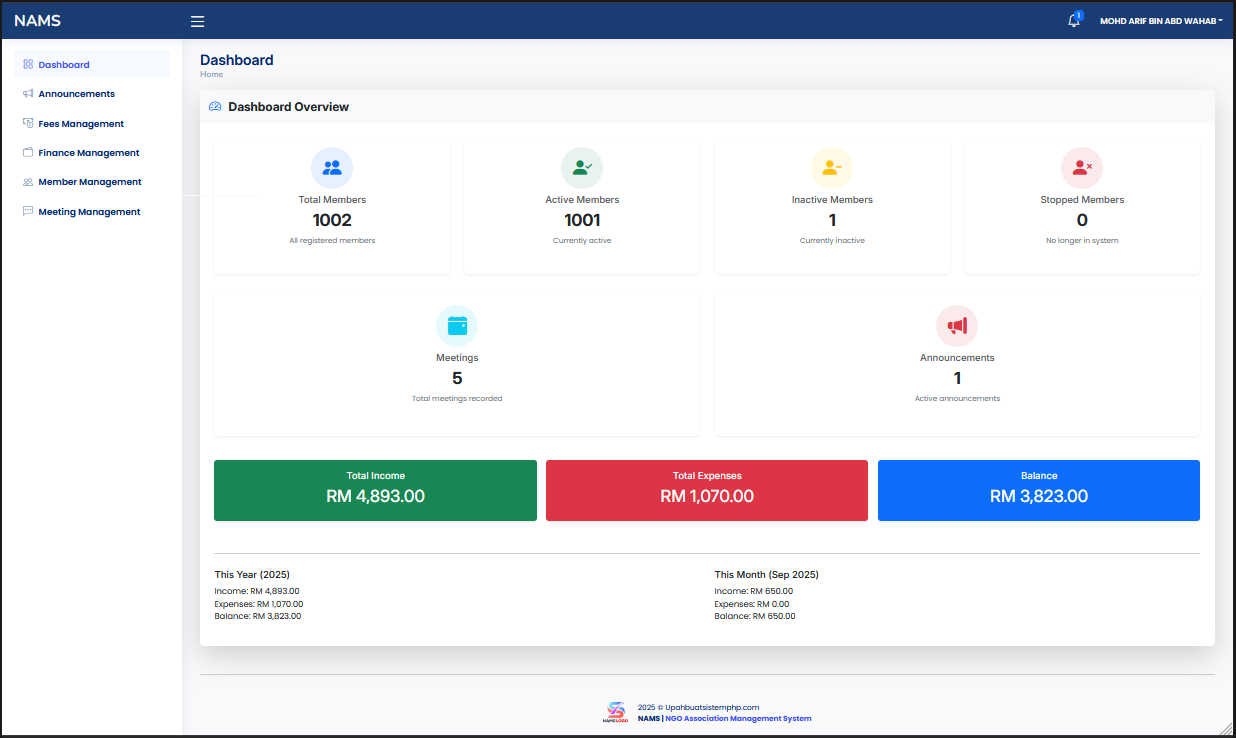Click 'Expenses: RM 1,070.00' yearly line
Image resolution: width=1236 pixels, height=738 pixels.
pyautogui.click(x=259, y=604)
